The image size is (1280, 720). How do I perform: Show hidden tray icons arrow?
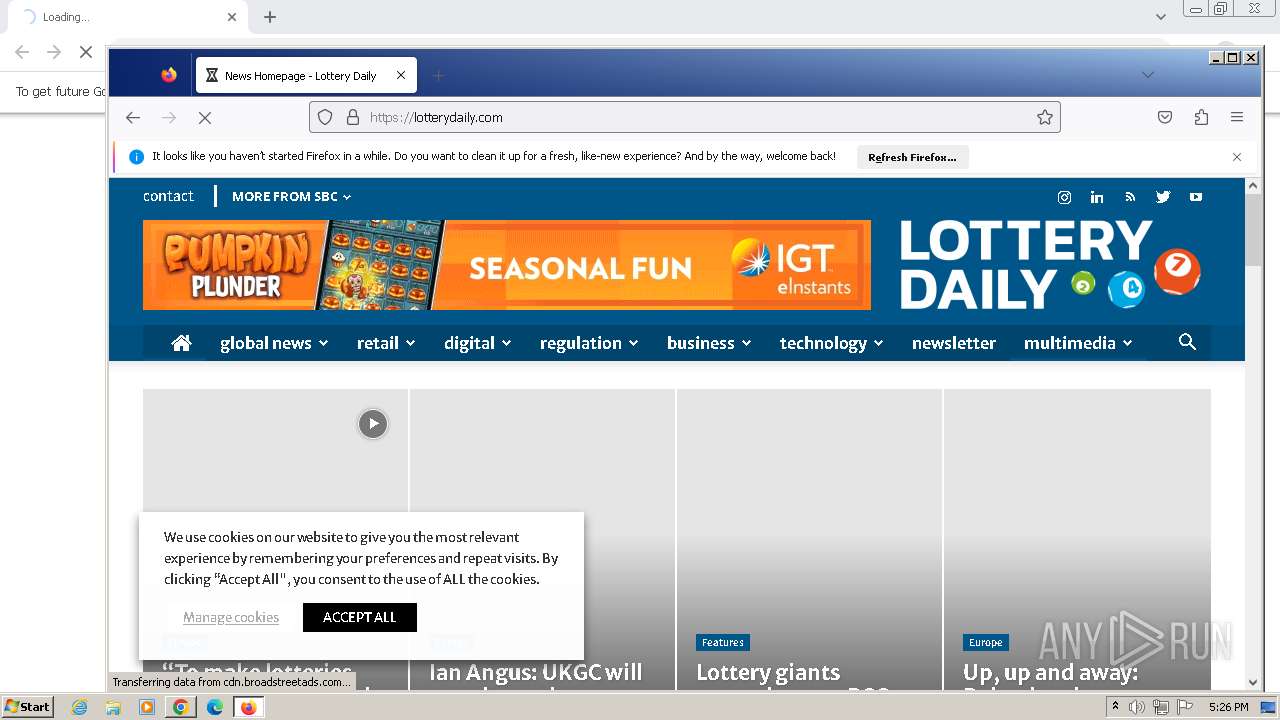click(x=1115, y=706)
